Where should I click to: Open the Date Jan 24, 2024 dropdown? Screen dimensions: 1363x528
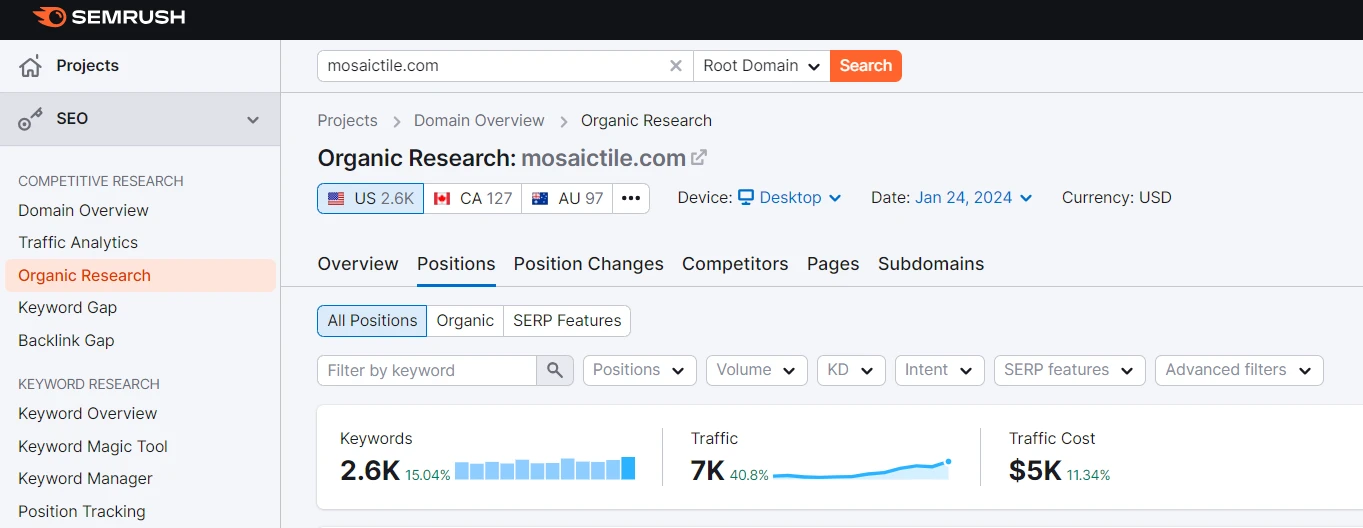point(973,198)
